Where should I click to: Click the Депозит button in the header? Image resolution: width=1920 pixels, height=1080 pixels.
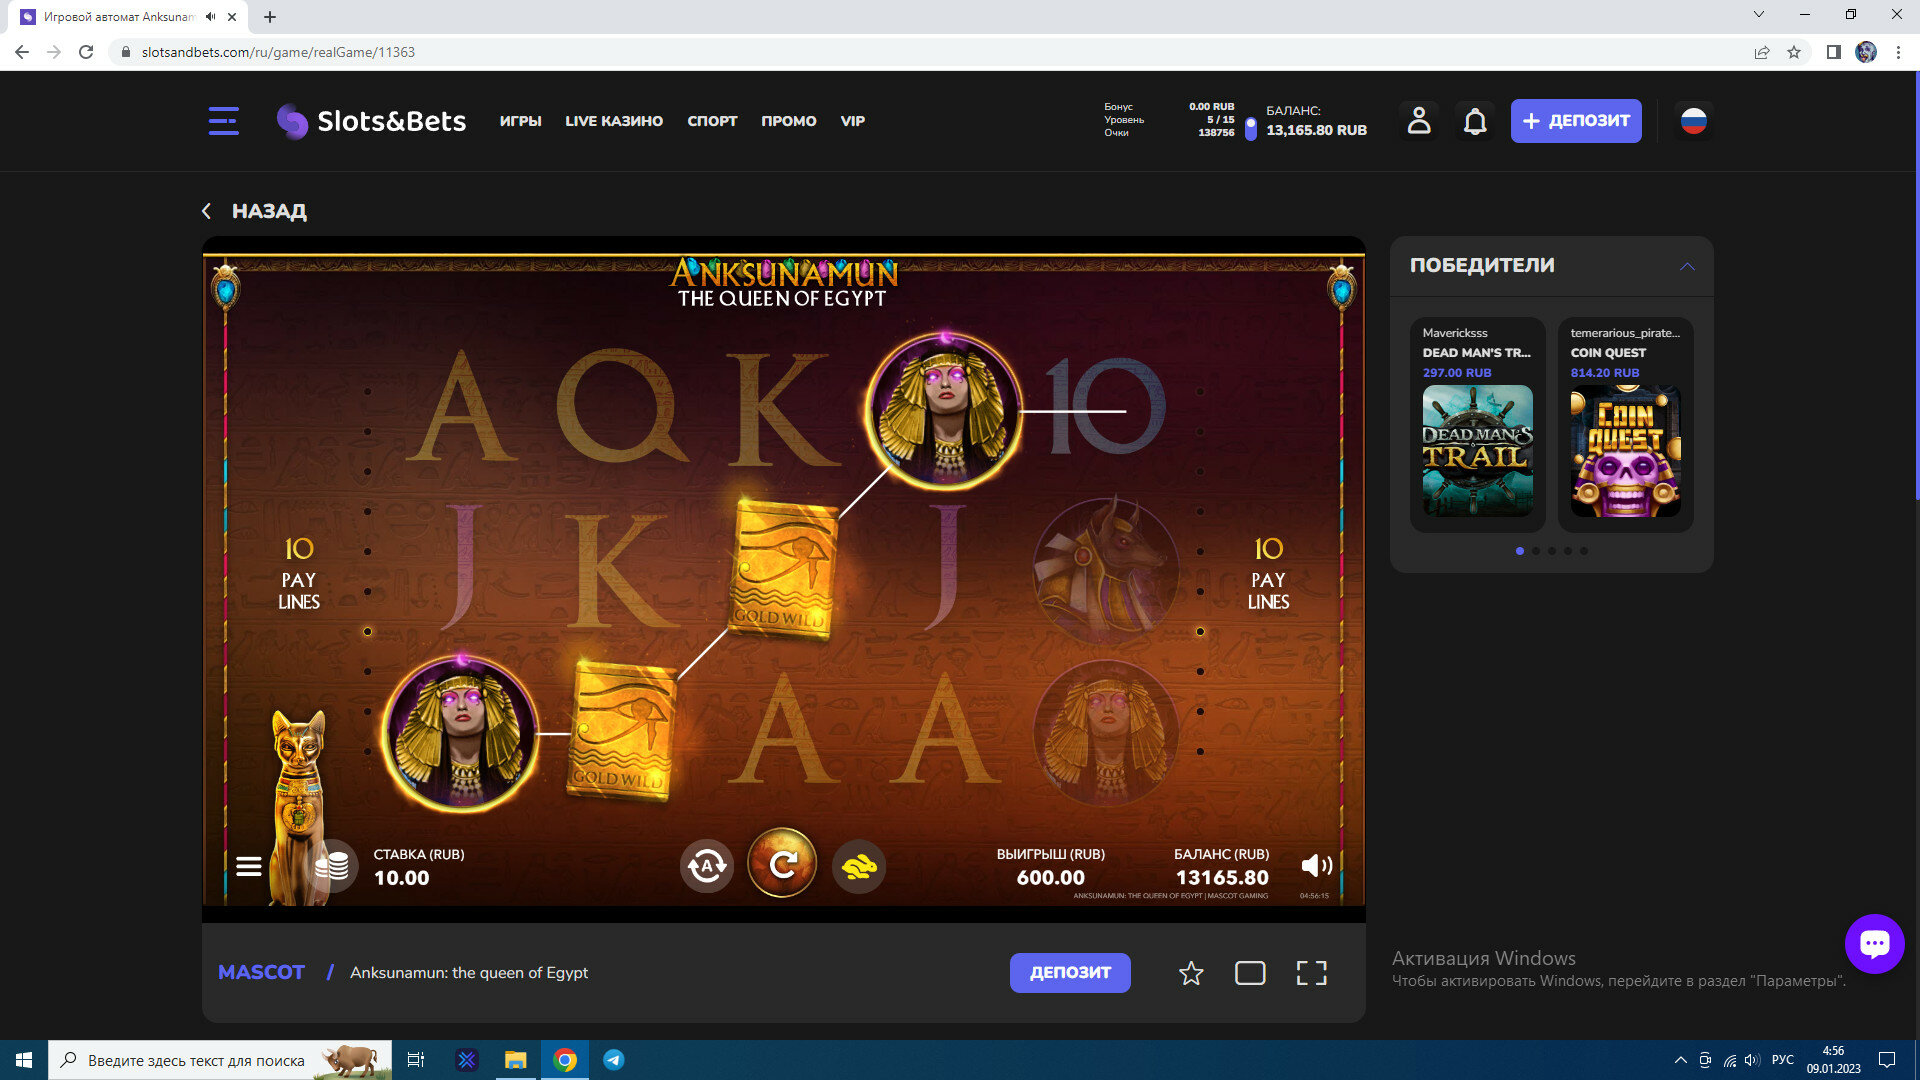1576,121
